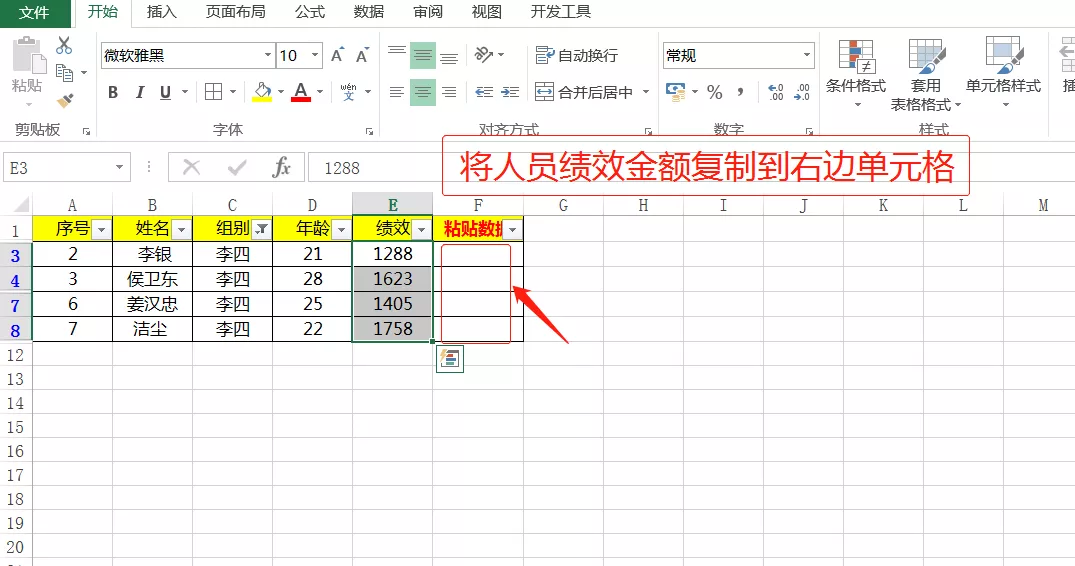Toggle italic formatting

pos(140,92)
